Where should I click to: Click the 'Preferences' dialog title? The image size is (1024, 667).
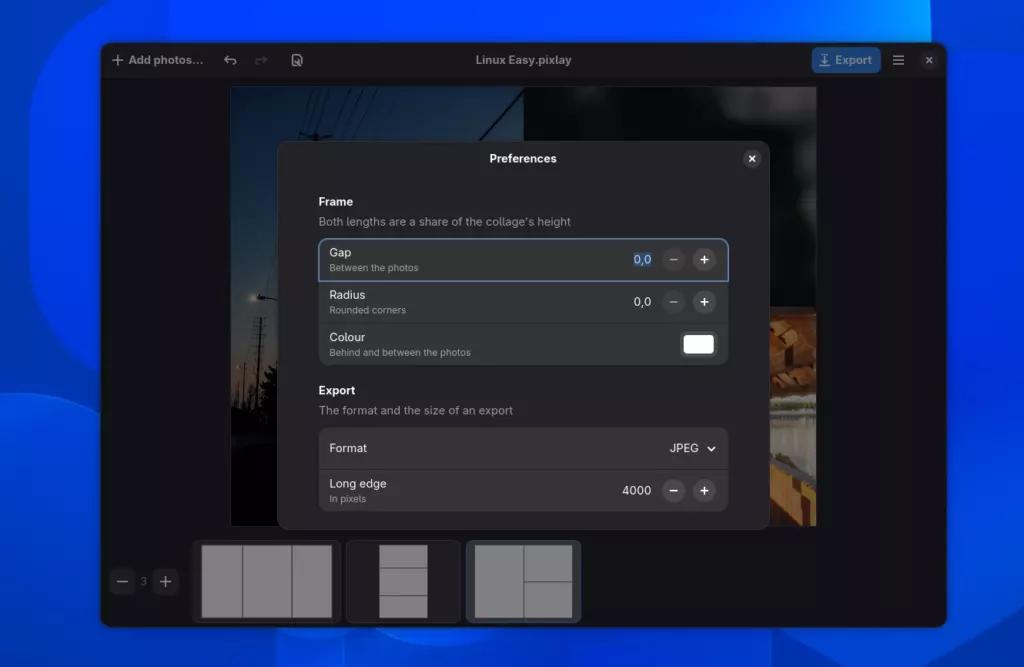pos(523,159)
